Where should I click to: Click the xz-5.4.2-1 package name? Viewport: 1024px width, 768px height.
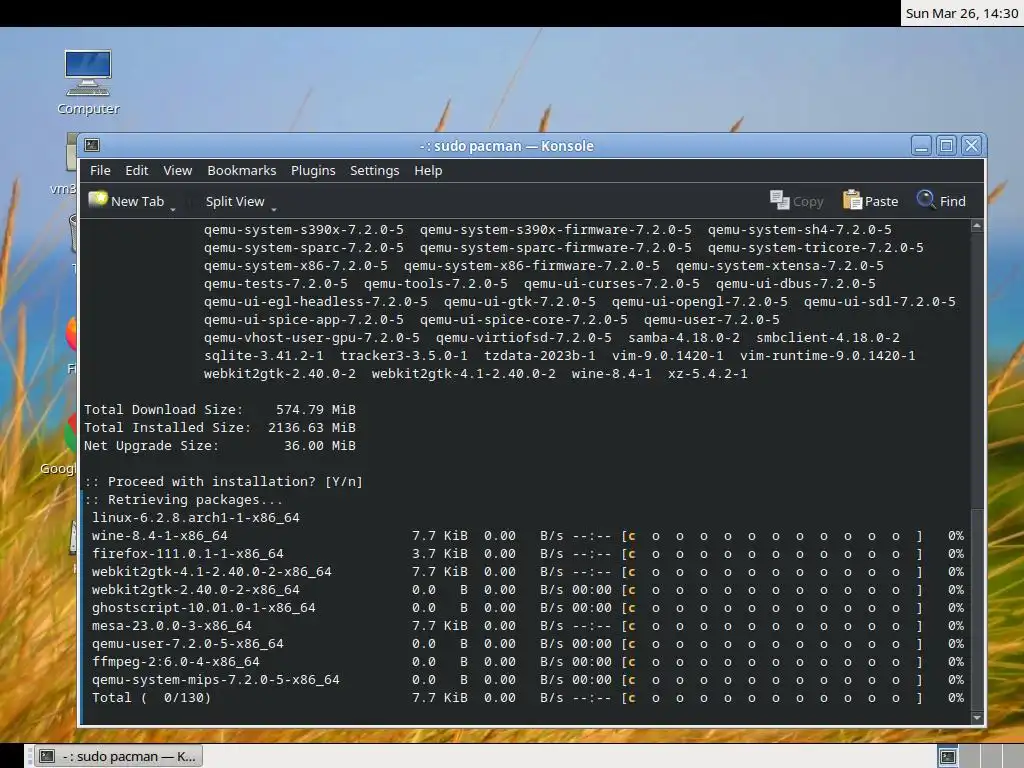click(x=707, y=374)
